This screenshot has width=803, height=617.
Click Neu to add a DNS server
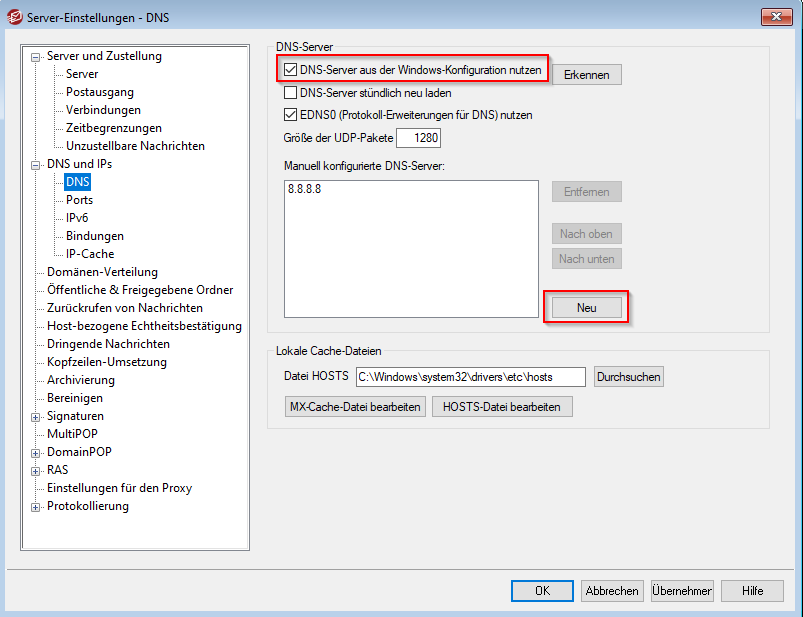pyautogui.click(x=586, y=308)
